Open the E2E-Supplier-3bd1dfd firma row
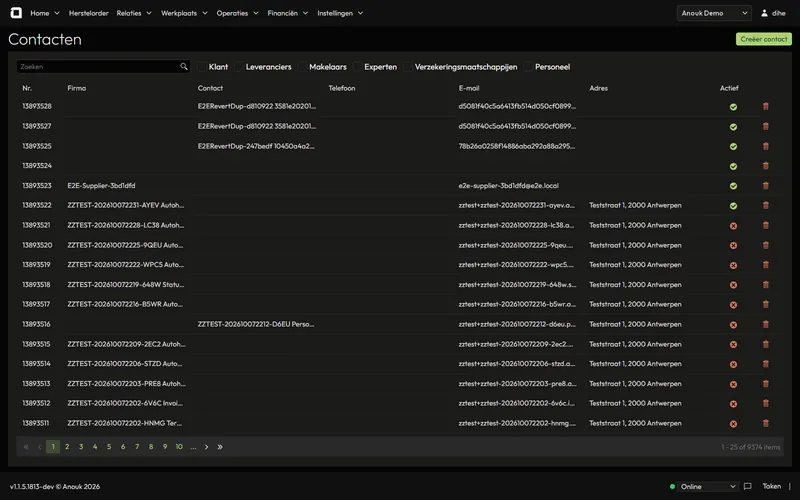Screen dimensions: 800x500 (x=102, y=186)
